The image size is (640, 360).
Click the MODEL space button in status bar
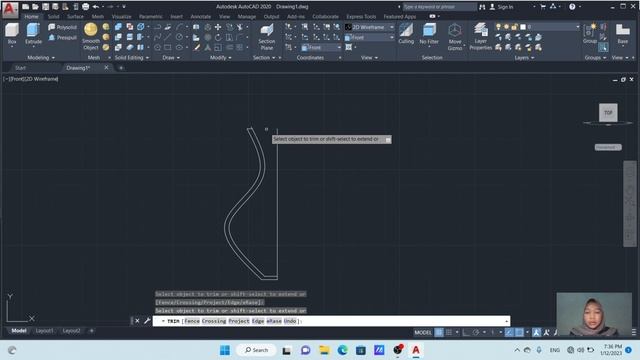[x=423, y=332]
